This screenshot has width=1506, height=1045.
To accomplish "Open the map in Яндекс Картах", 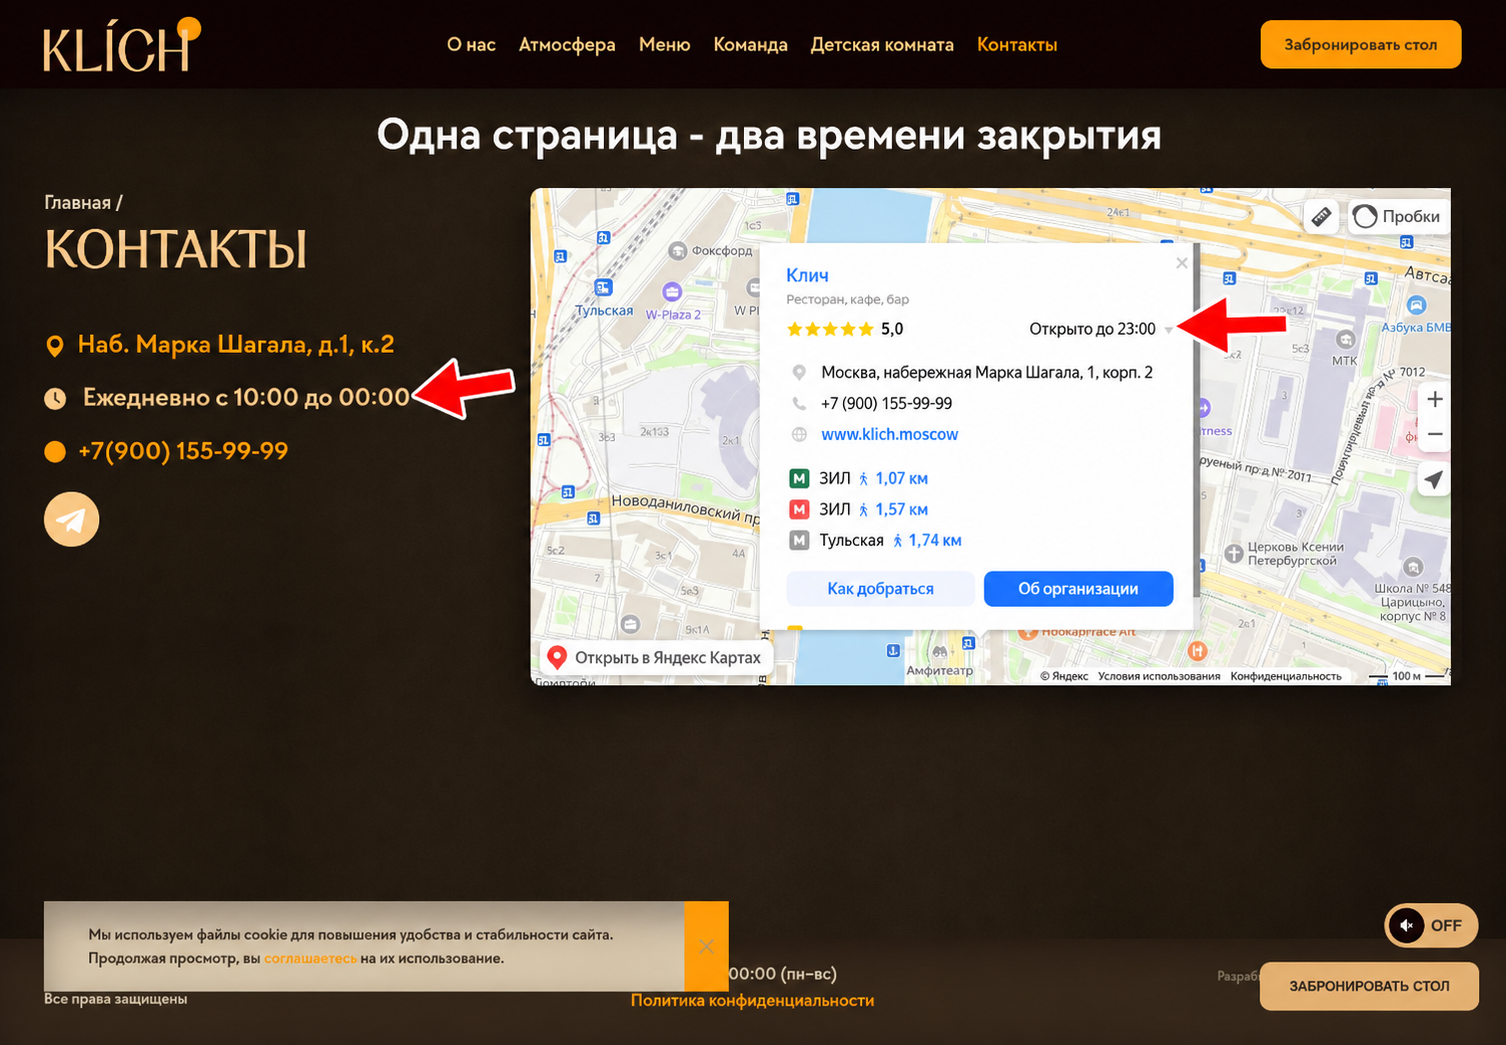I will 656,658.
